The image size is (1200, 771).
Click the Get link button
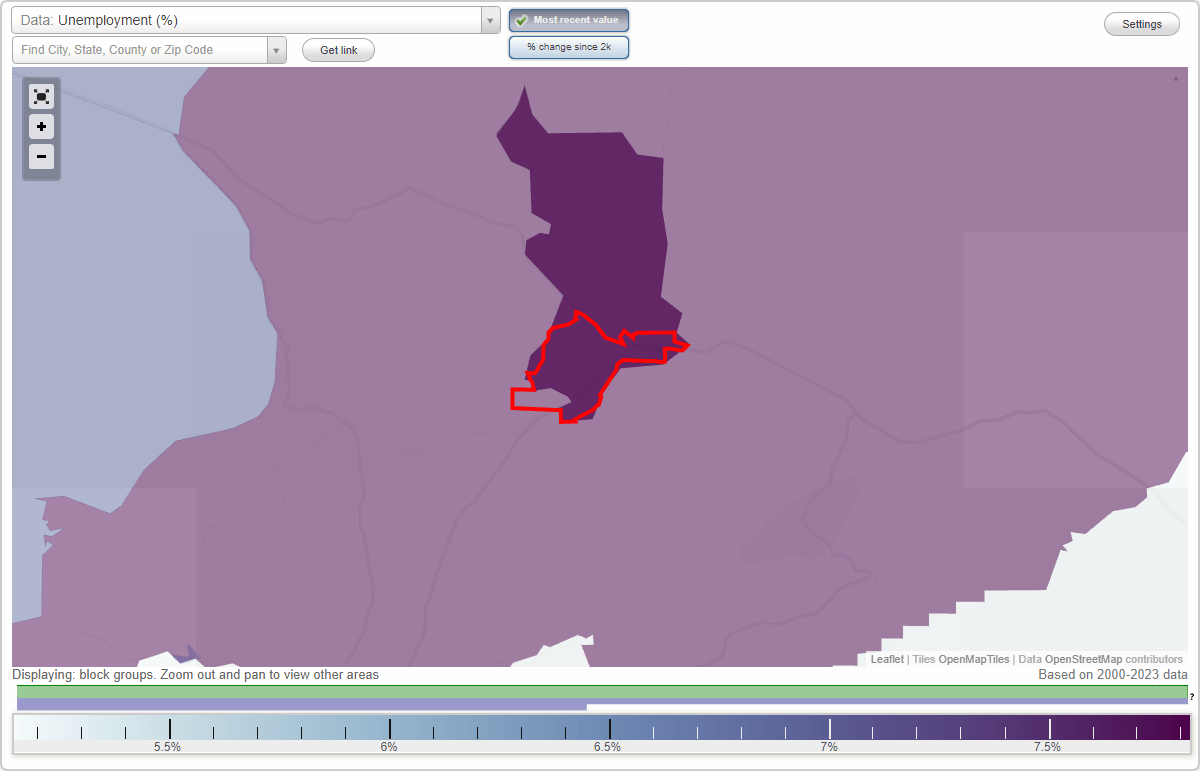[x=338, y=49]
